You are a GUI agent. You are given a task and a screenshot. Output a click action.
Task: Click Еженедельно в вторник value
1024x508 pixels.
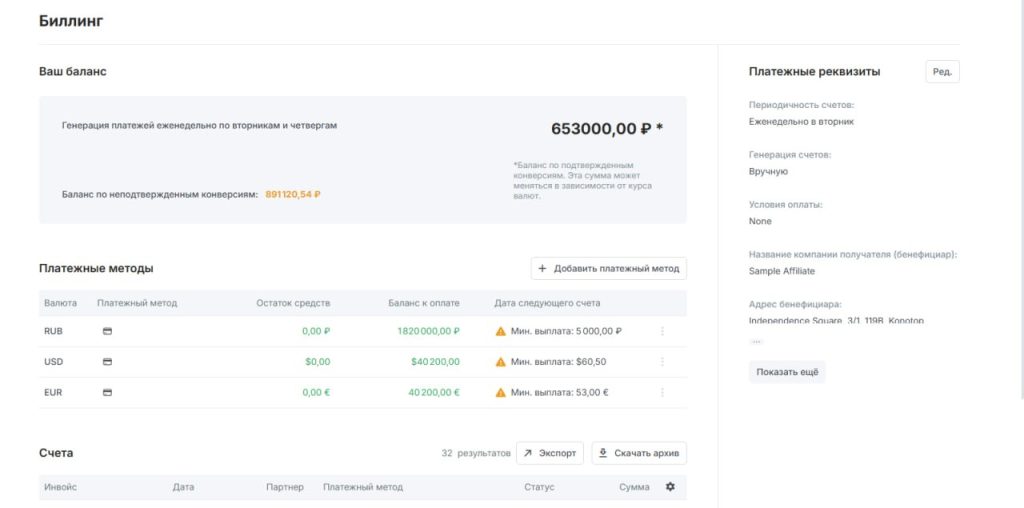click(801, 121)
